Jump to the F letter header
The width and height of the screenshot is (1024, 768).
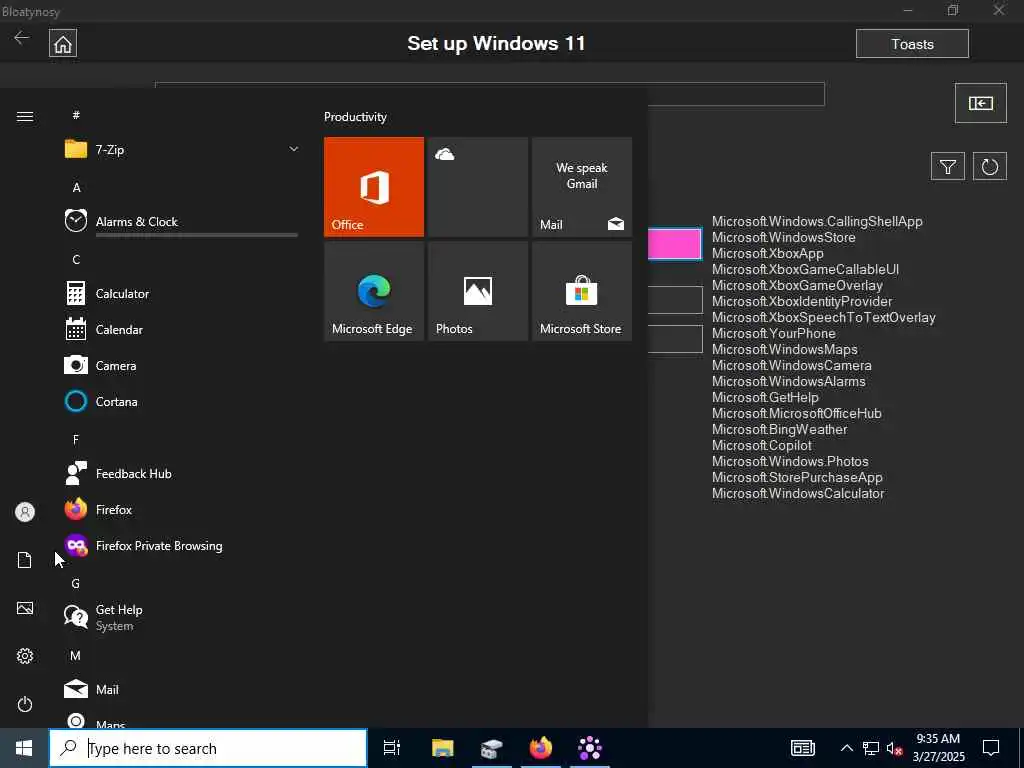point(76,440)
